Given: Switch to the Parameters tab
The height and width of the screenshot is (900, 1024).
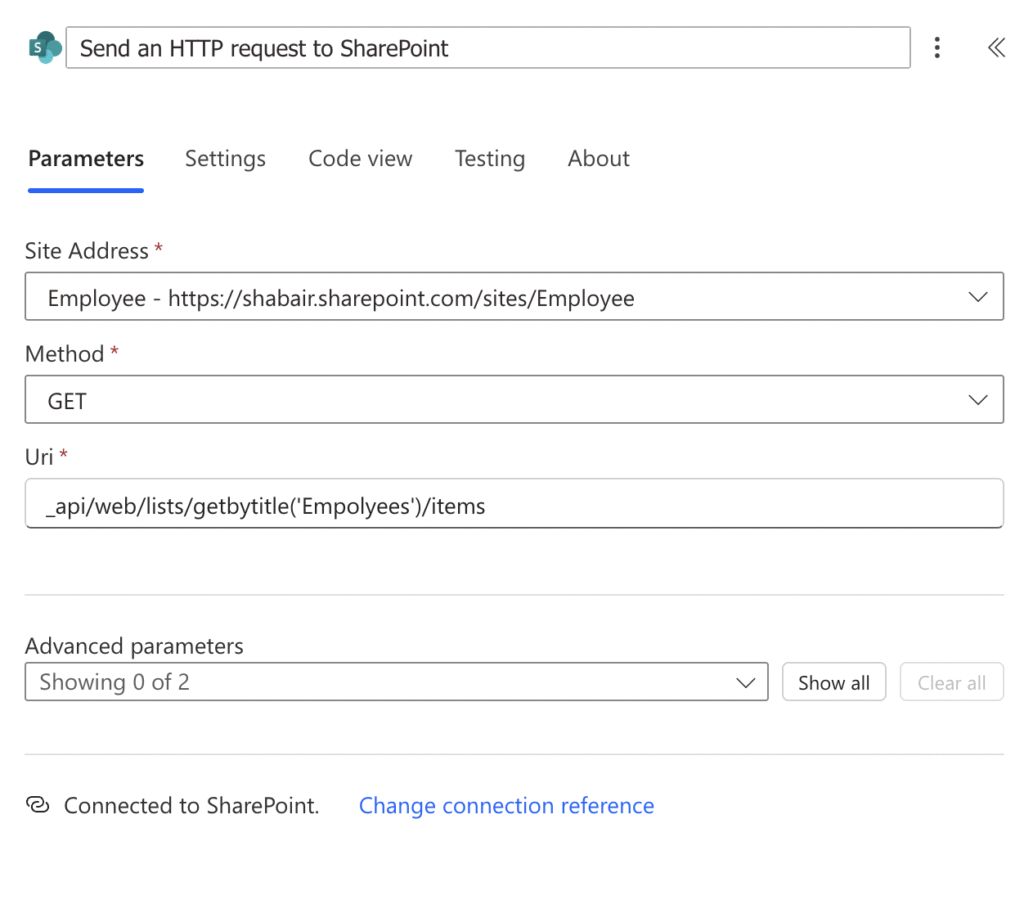Looking at the screenshot, I should pos(86,158).
